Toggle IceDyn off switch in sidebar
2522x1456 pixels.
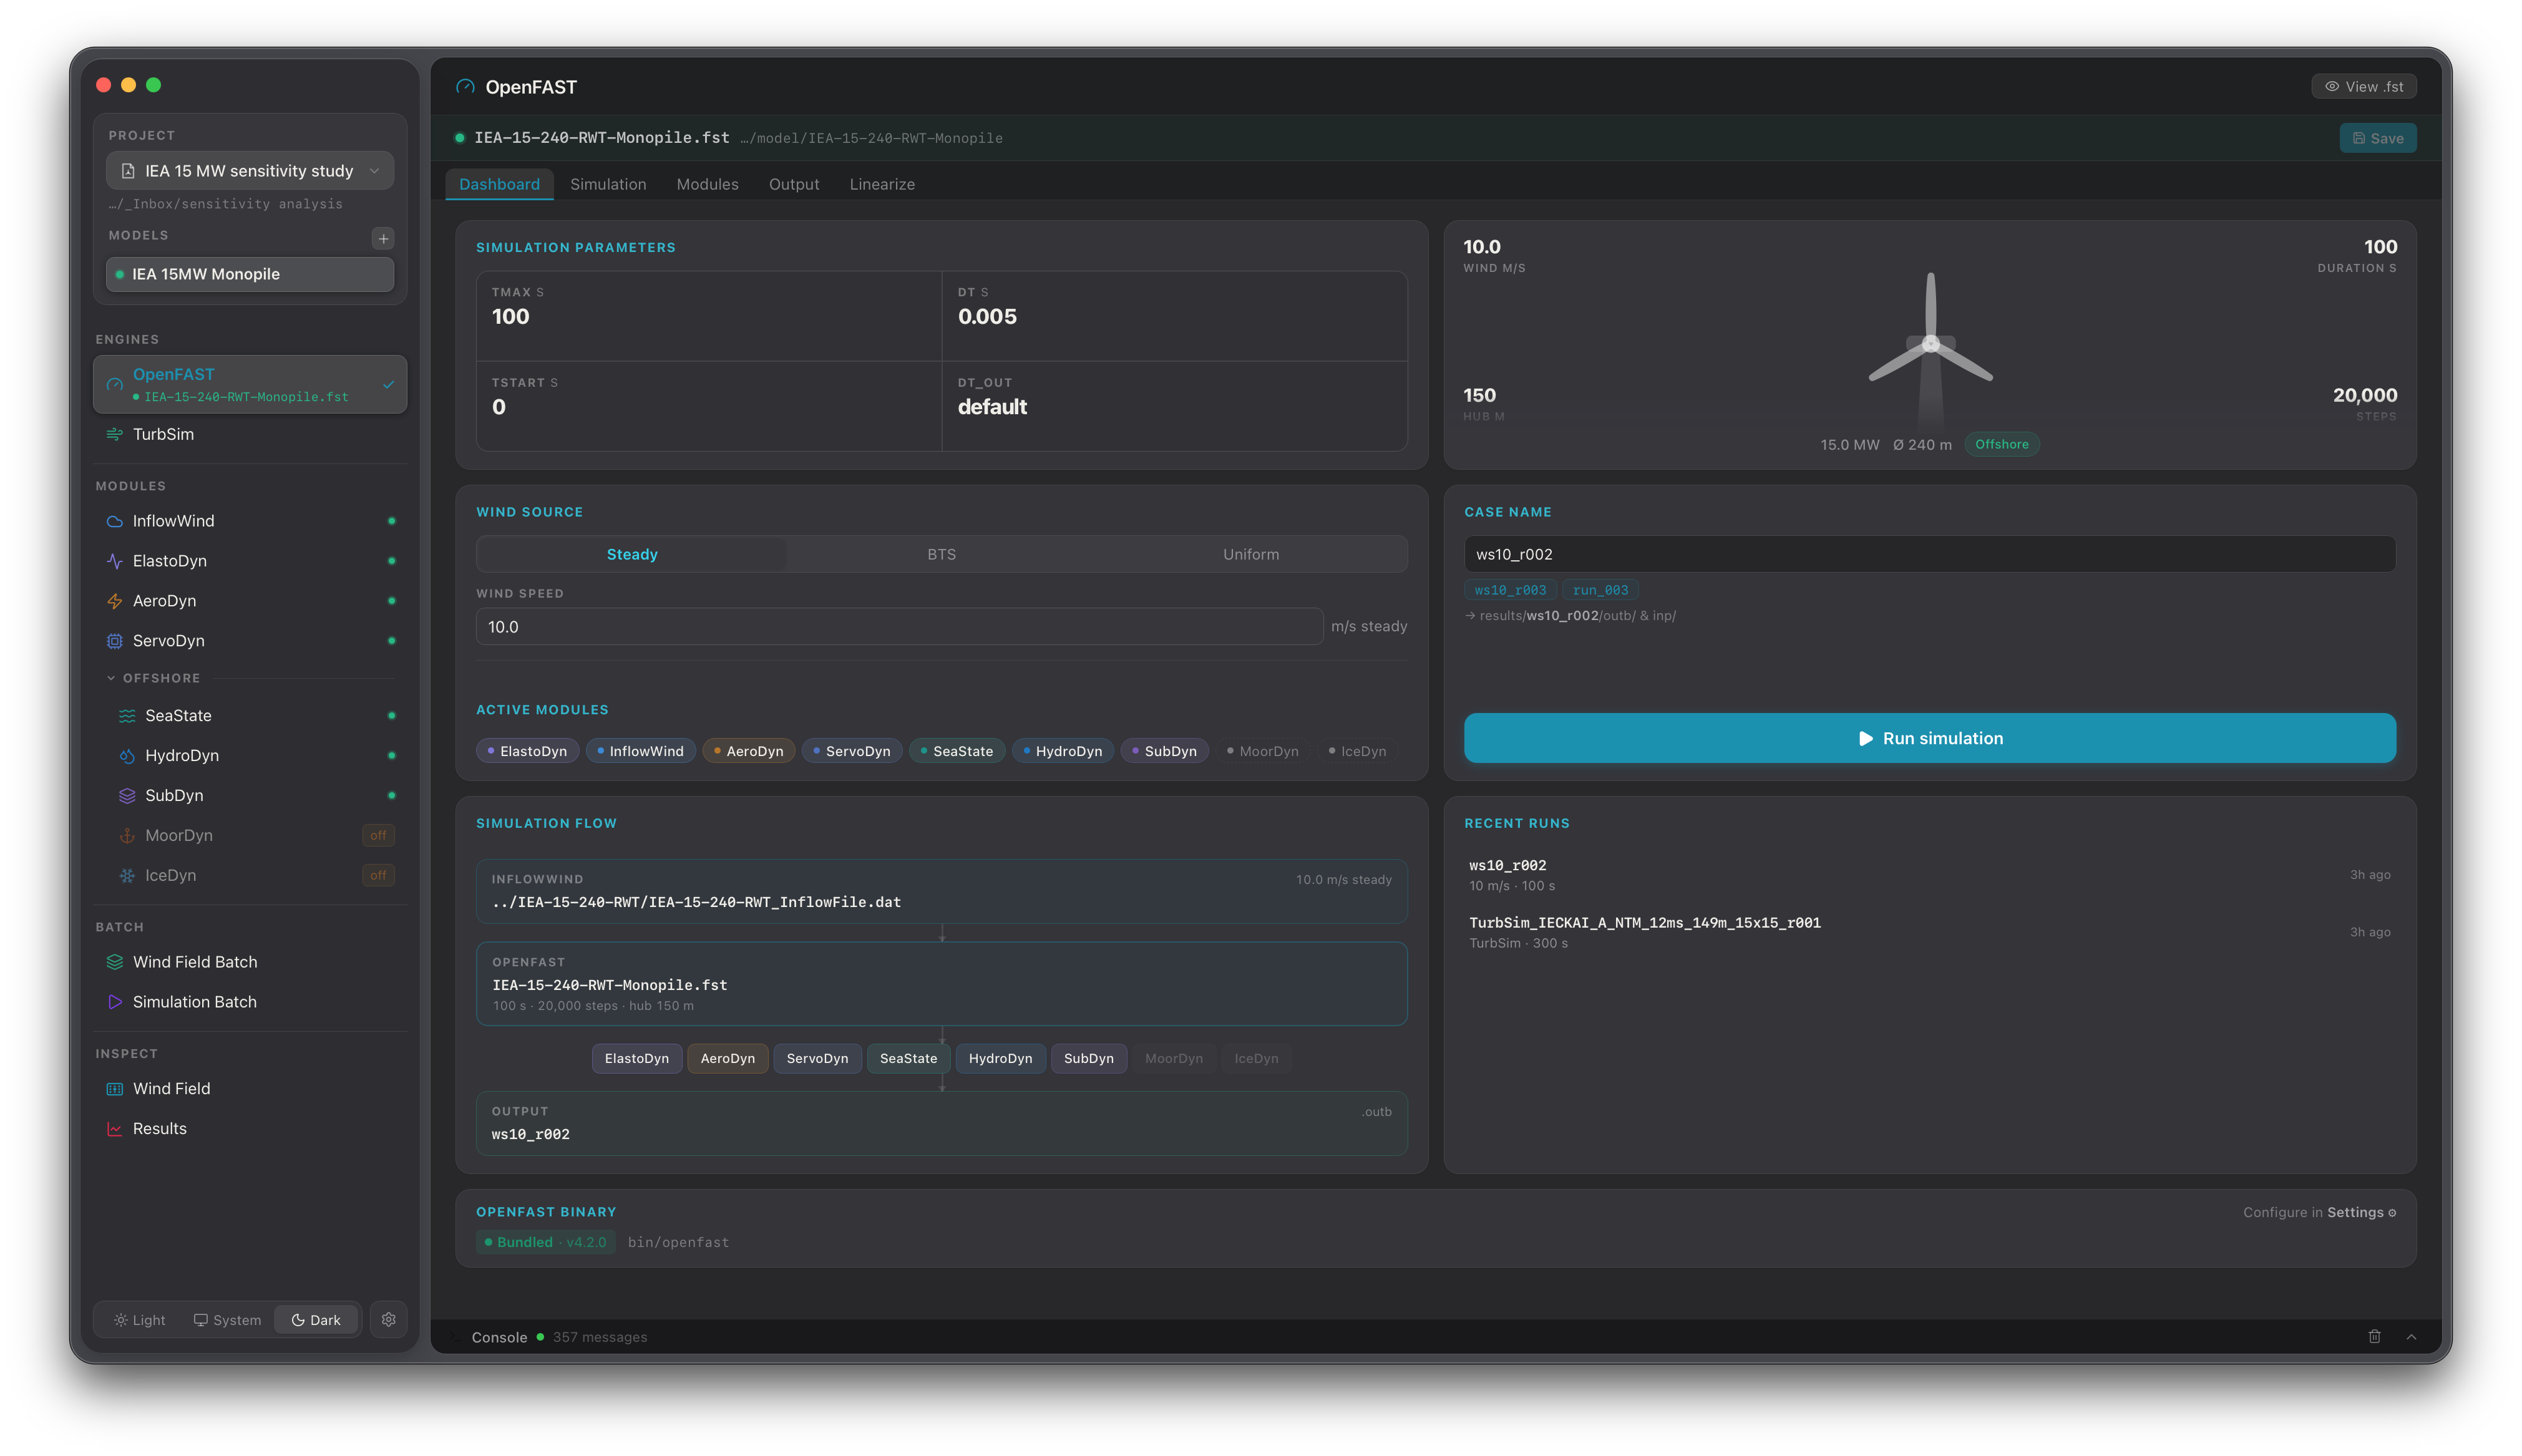click(378, 876)
